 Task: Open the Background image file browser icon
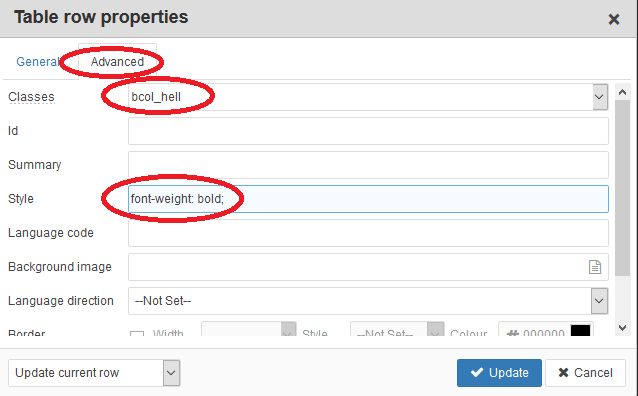(594, 267)
